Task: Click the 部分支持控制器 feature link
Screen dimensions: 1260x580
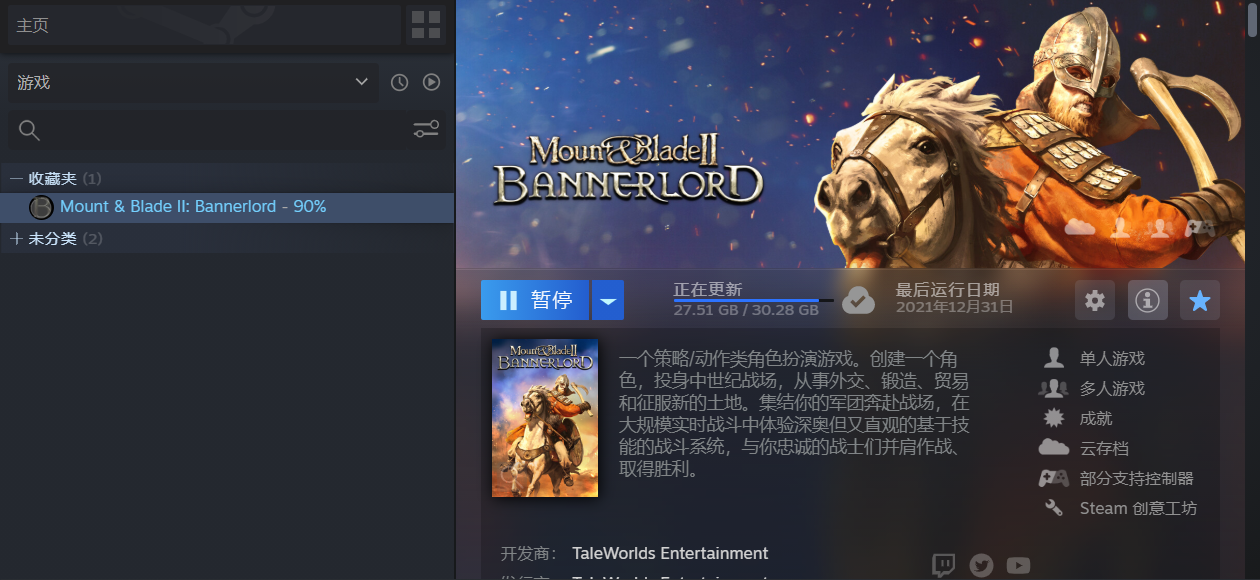Action: (x=1137, y=478)
